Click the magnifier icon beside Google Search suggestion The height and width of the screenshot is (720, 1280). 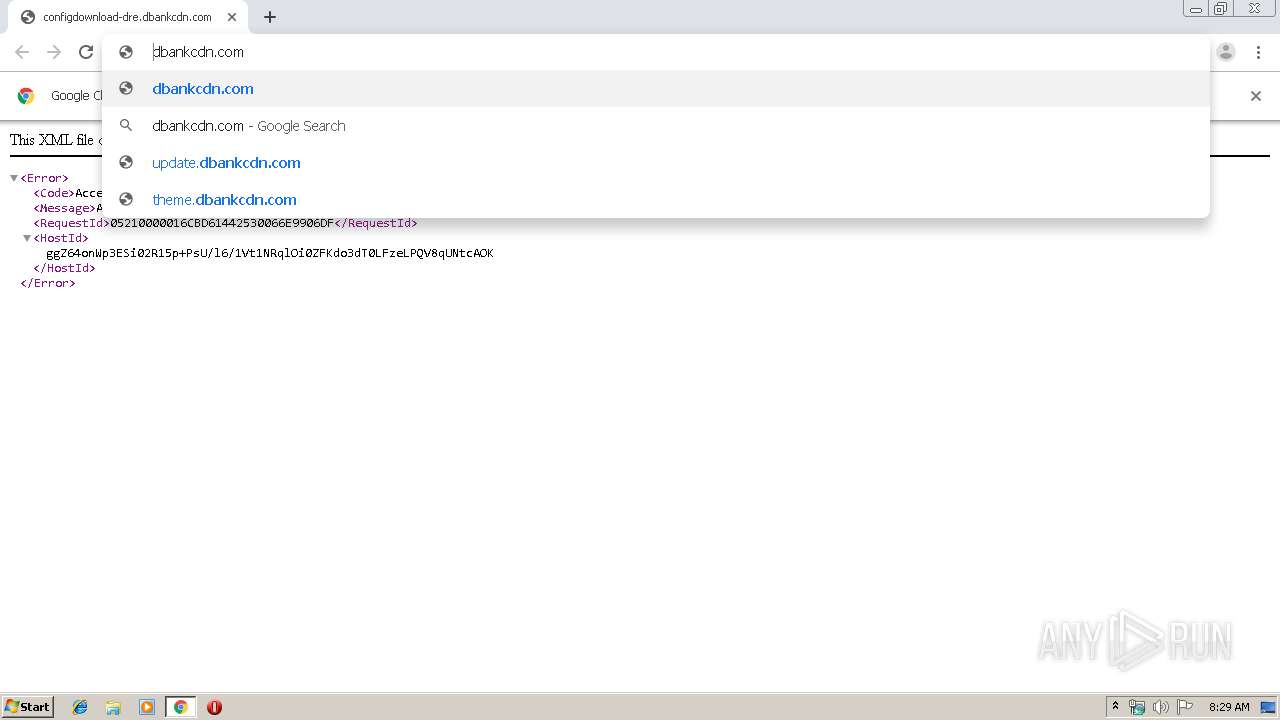[126, 125]
